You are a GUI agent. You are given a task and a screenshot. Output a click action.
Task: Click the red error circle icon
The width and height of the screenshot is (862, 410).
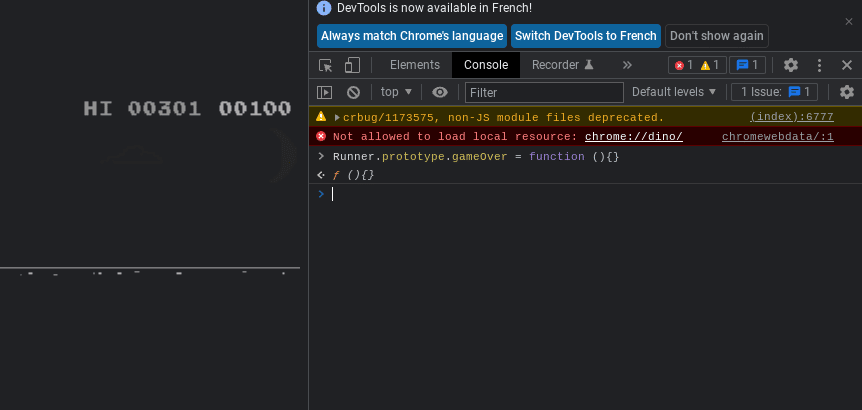click(x=321, y=136)
